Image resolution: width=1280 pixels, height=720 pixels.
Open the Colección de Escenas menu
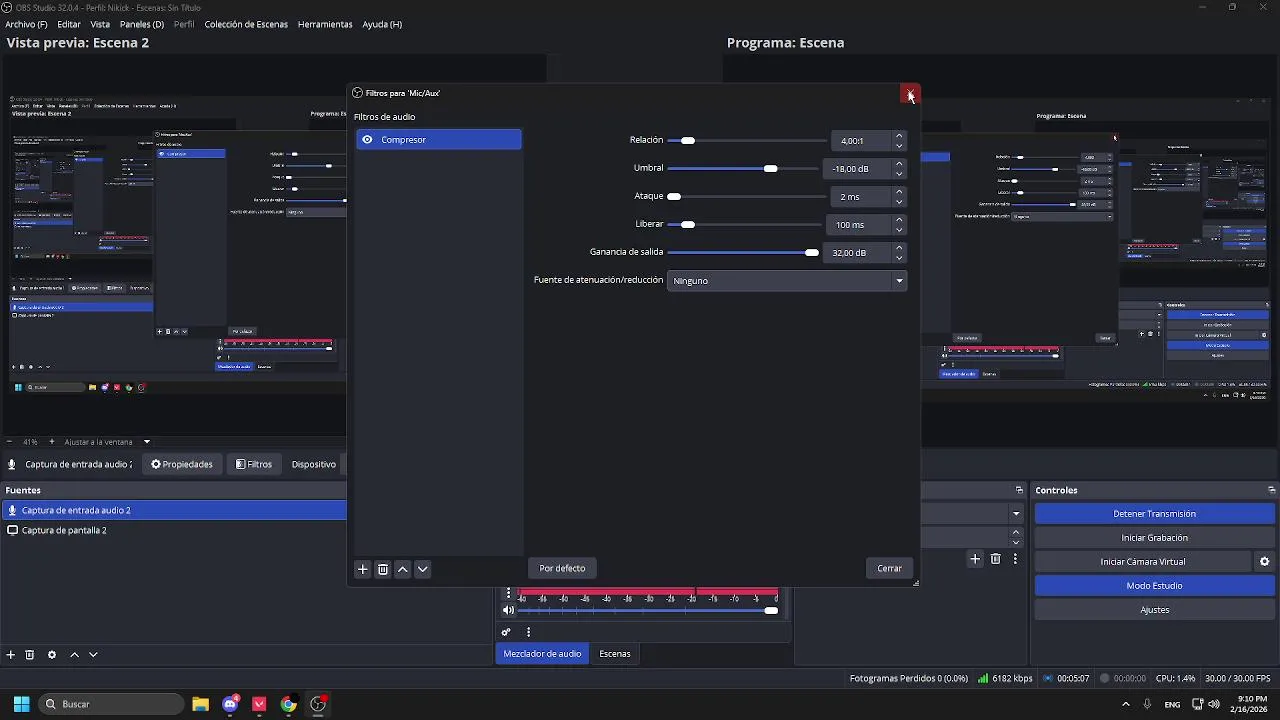click(x=246, y=24)
